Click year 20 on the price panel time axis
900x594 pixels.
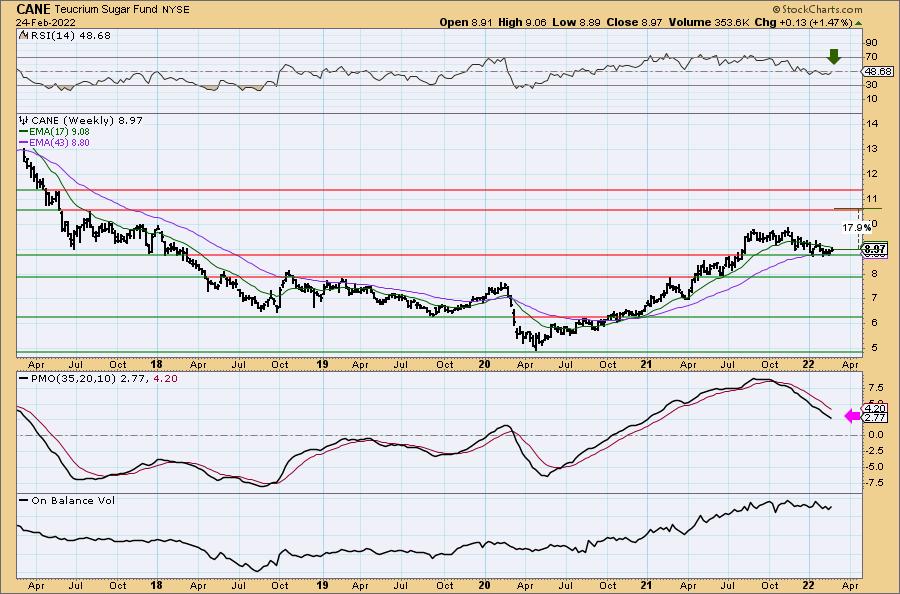pyautogui.click(x=484, y=364)
